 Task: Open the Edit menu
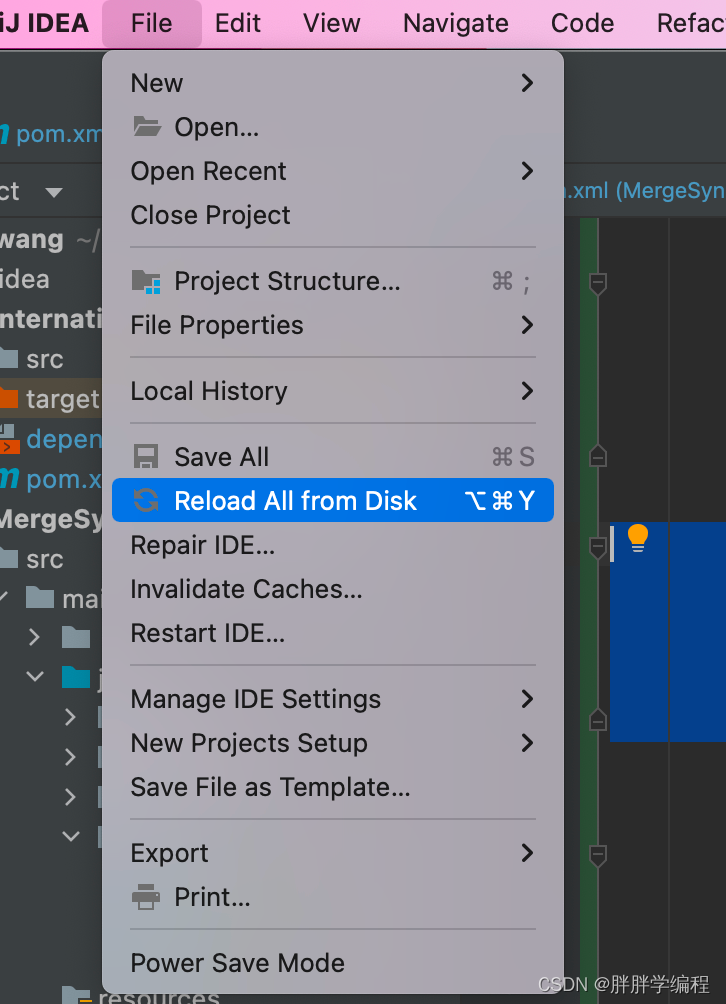(x=238, y=23)
